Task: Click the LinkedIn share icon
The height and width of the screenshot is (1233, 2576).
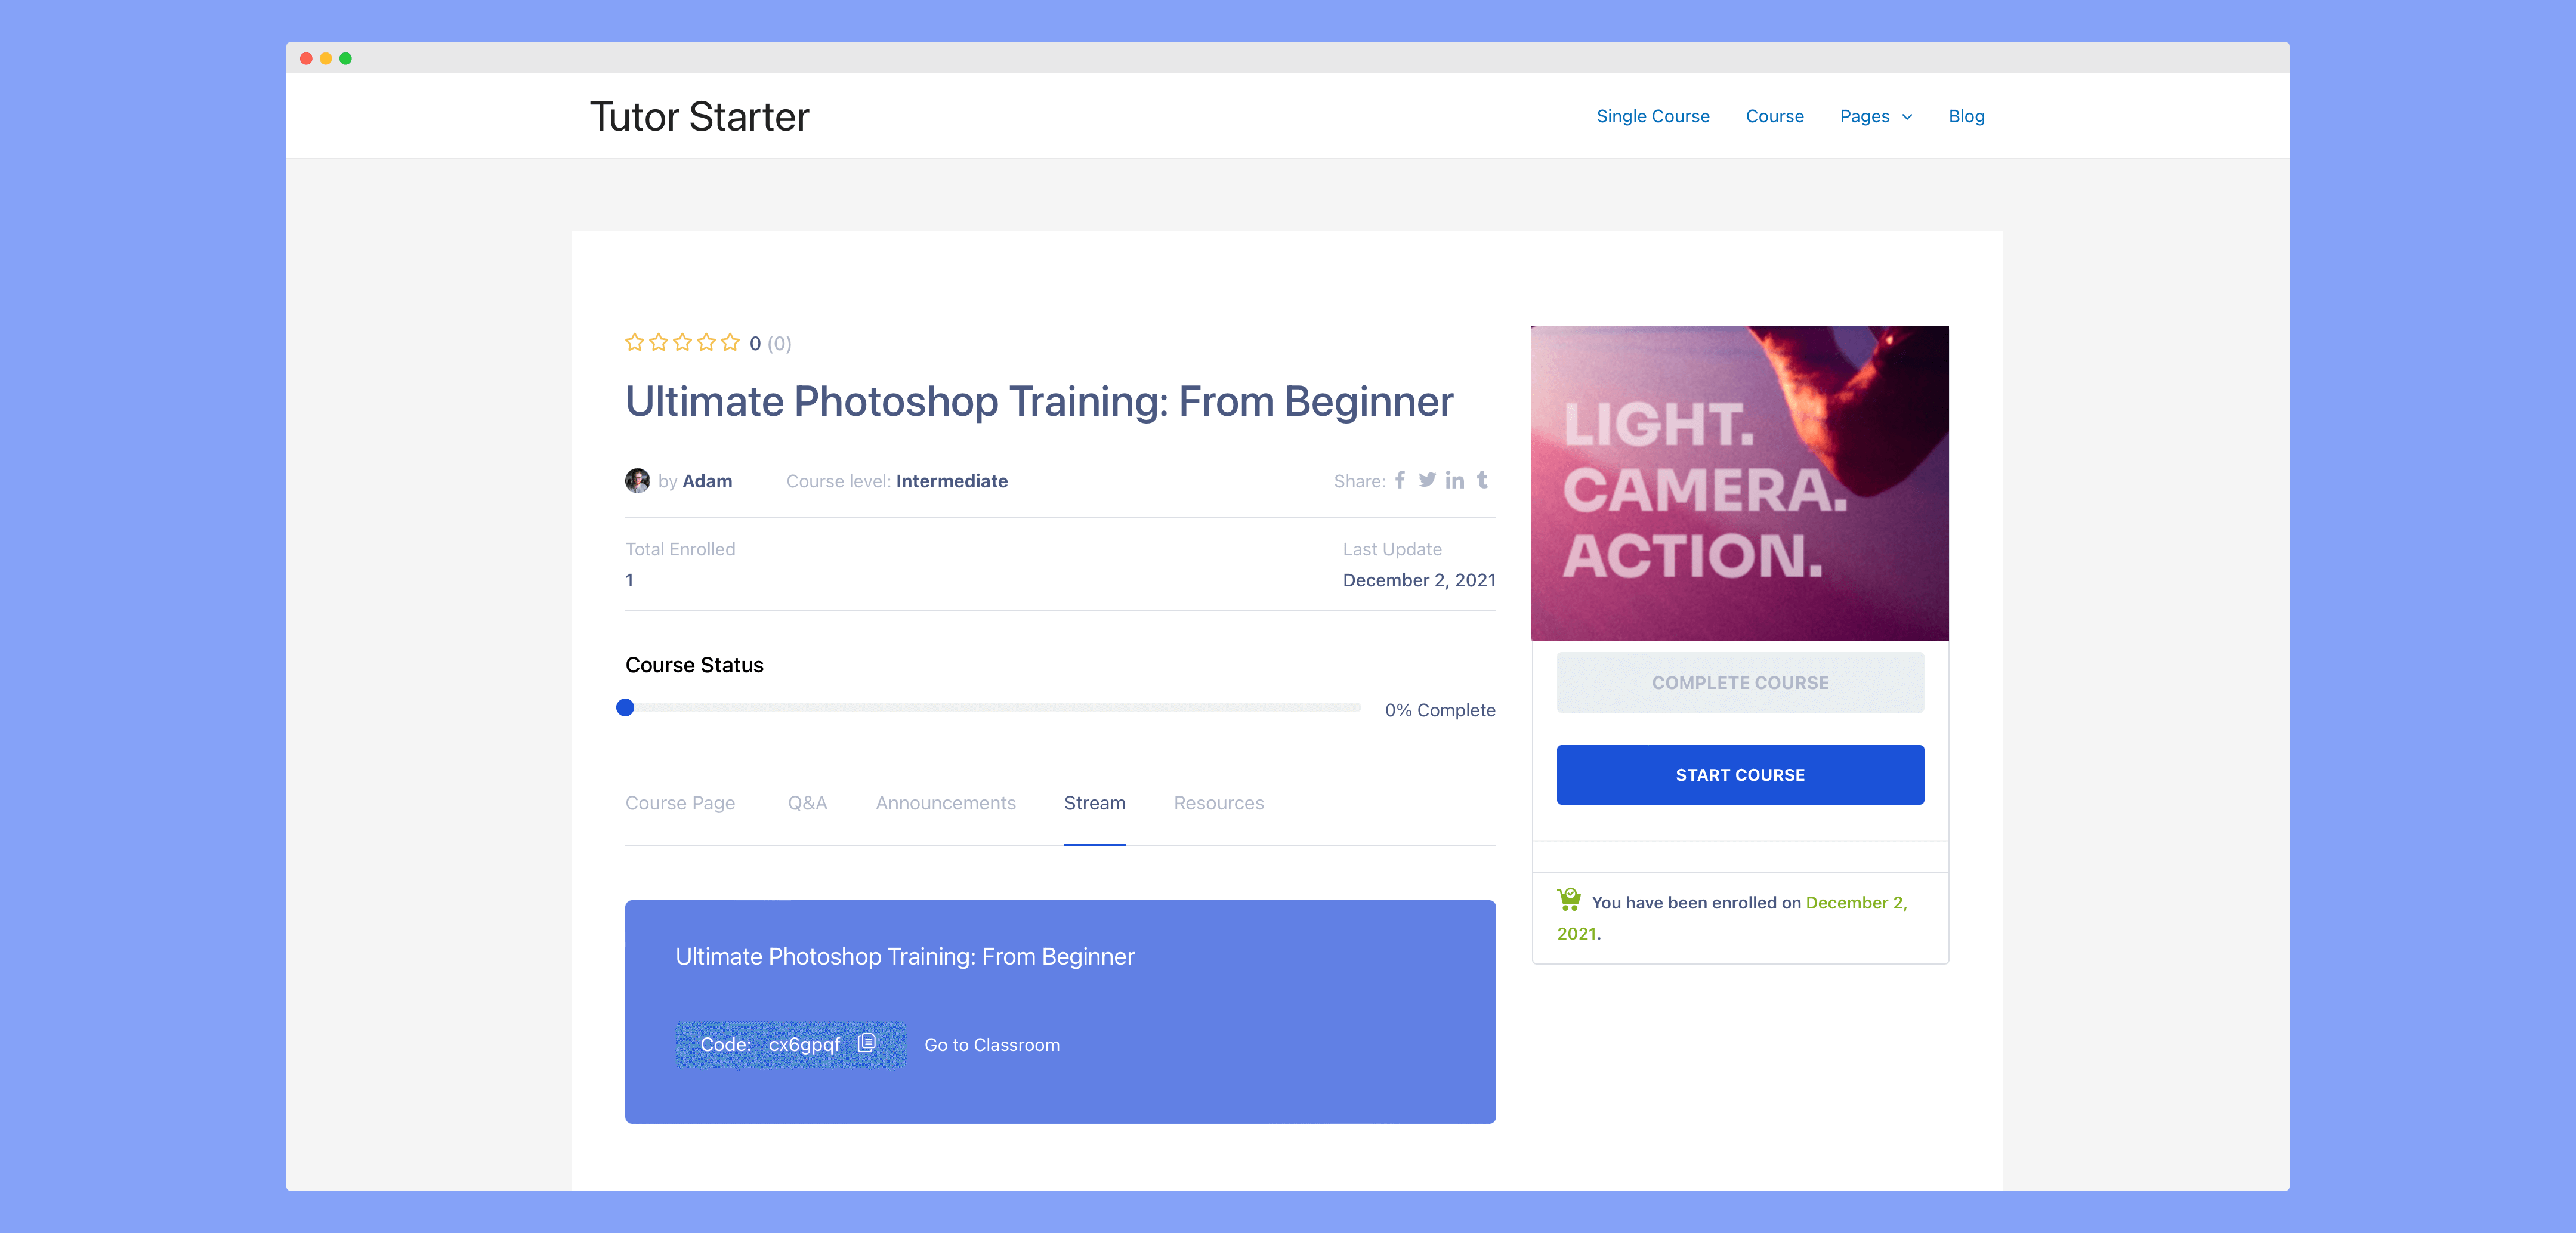Action: 1456,480
